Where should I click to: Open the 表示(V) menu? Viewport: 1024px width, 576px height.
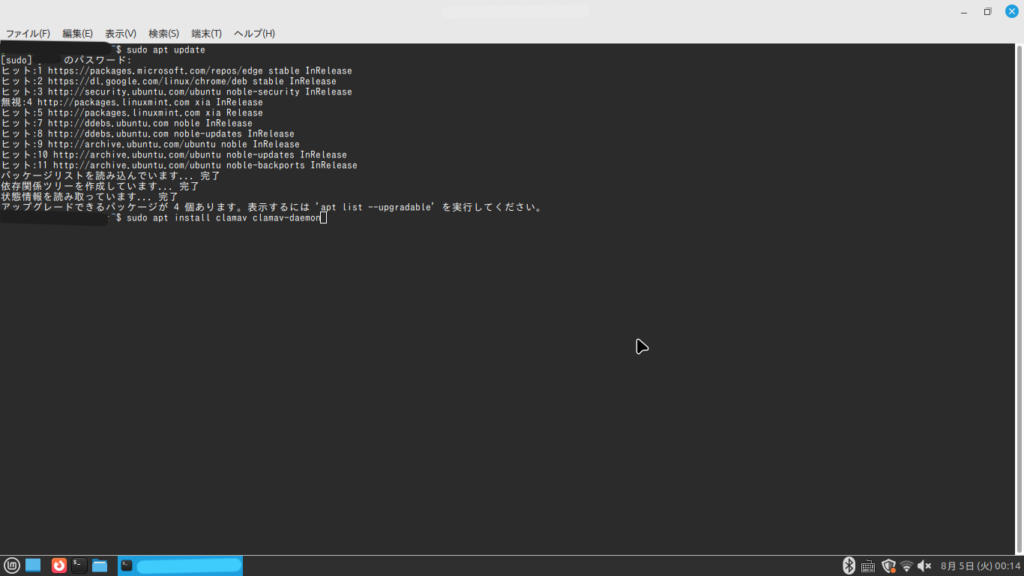120,34
